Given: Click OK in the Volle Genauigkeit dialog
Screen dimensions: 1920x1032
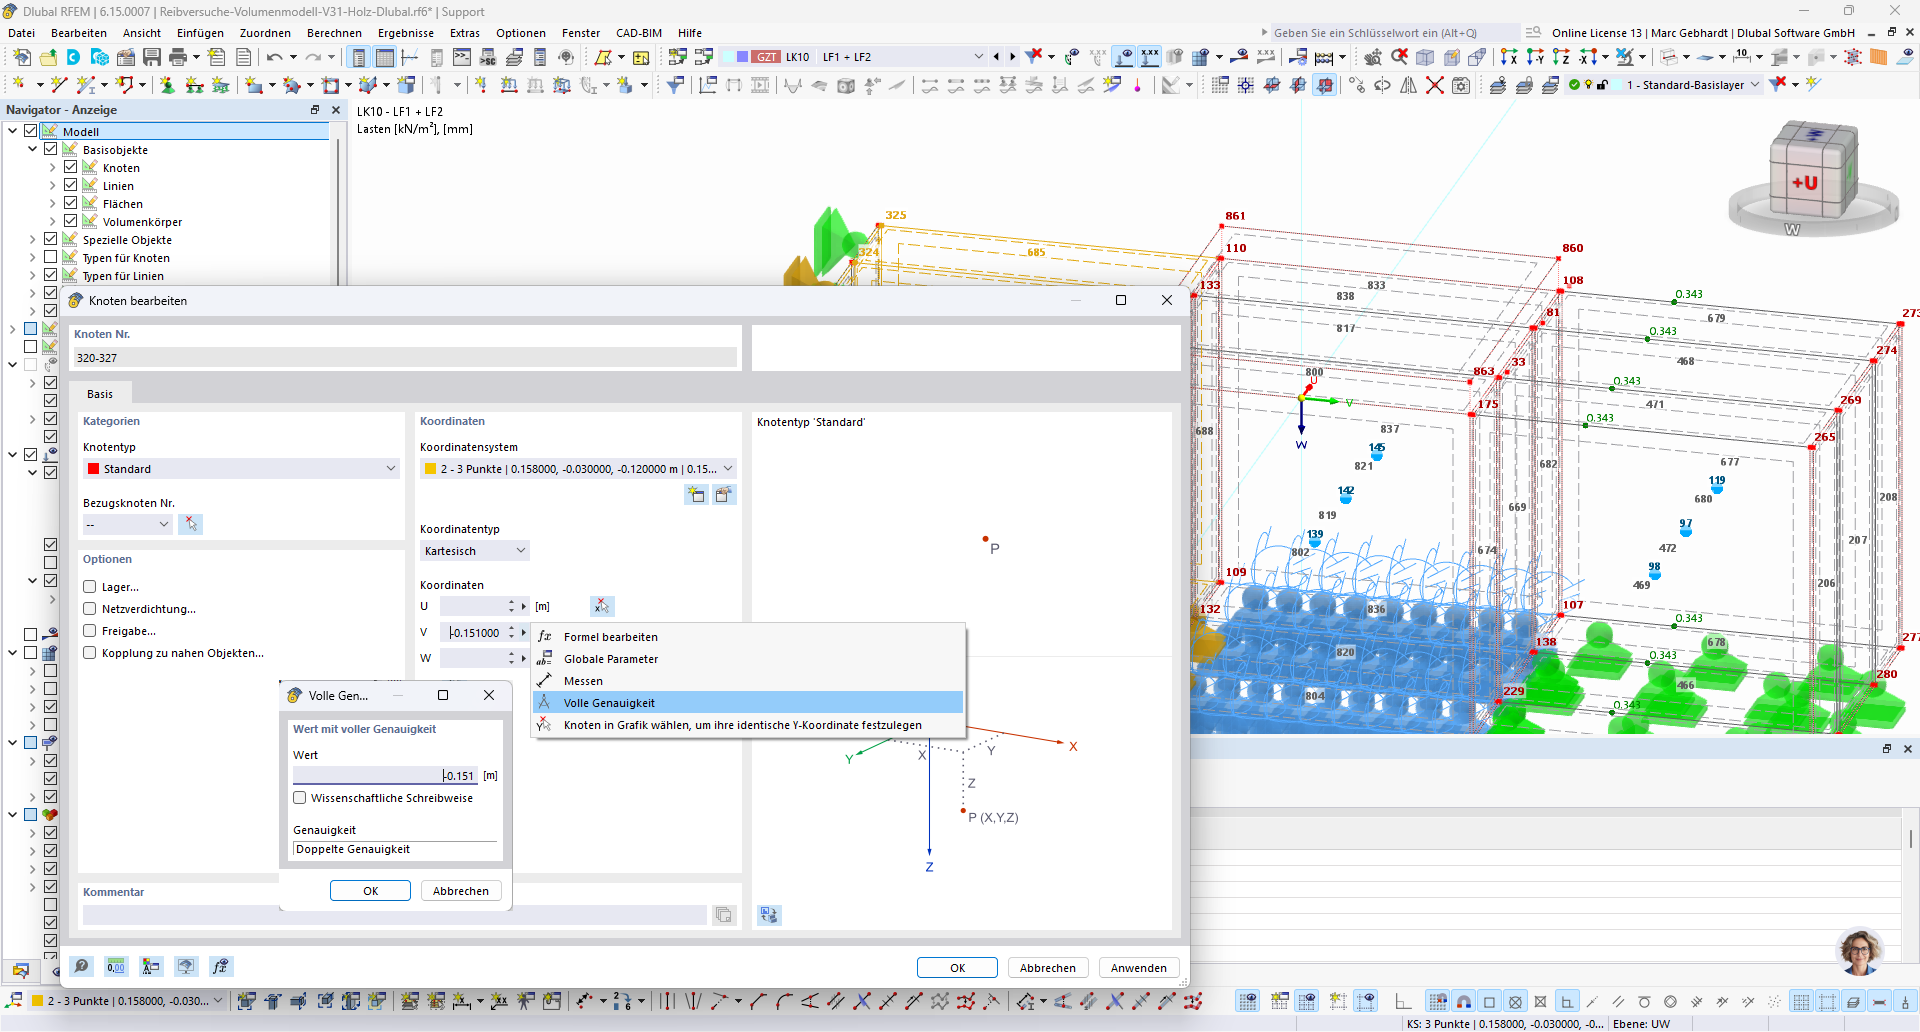Looking at the screenshot, I should tap(370, 891).
